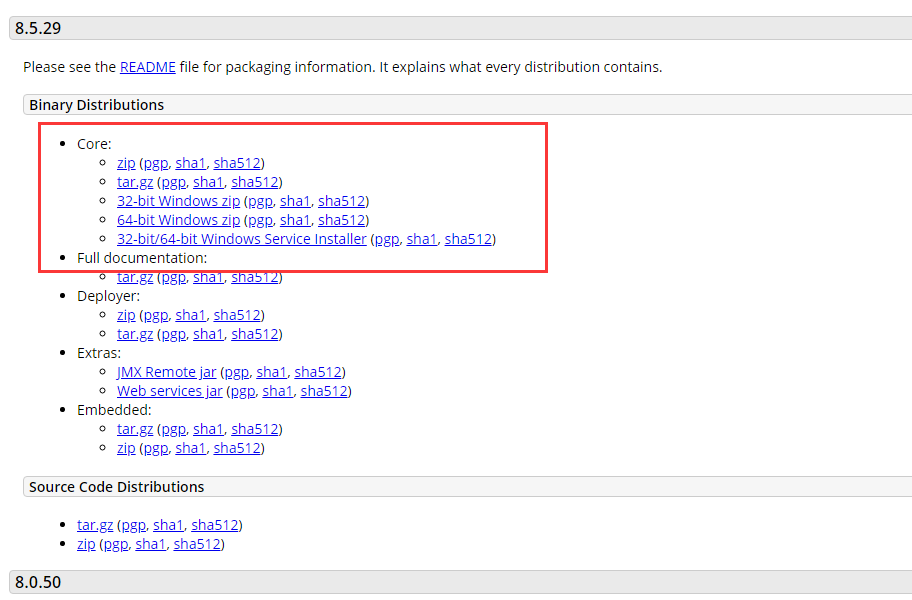Open sha1 for JMX Remote jar
This screenshot has width=912, height=600.
click(272, 372)
